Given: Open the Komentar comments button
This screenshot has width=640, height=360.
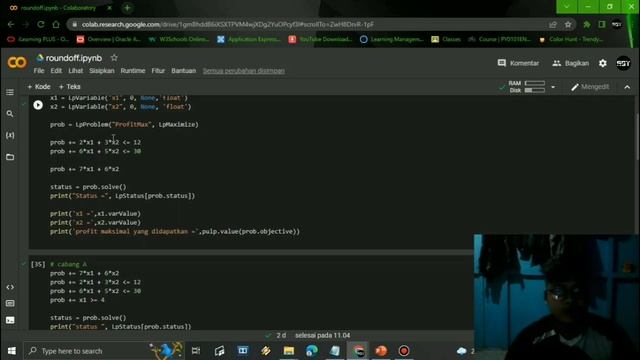Looking at the screenshot, I should click(518, 63).
